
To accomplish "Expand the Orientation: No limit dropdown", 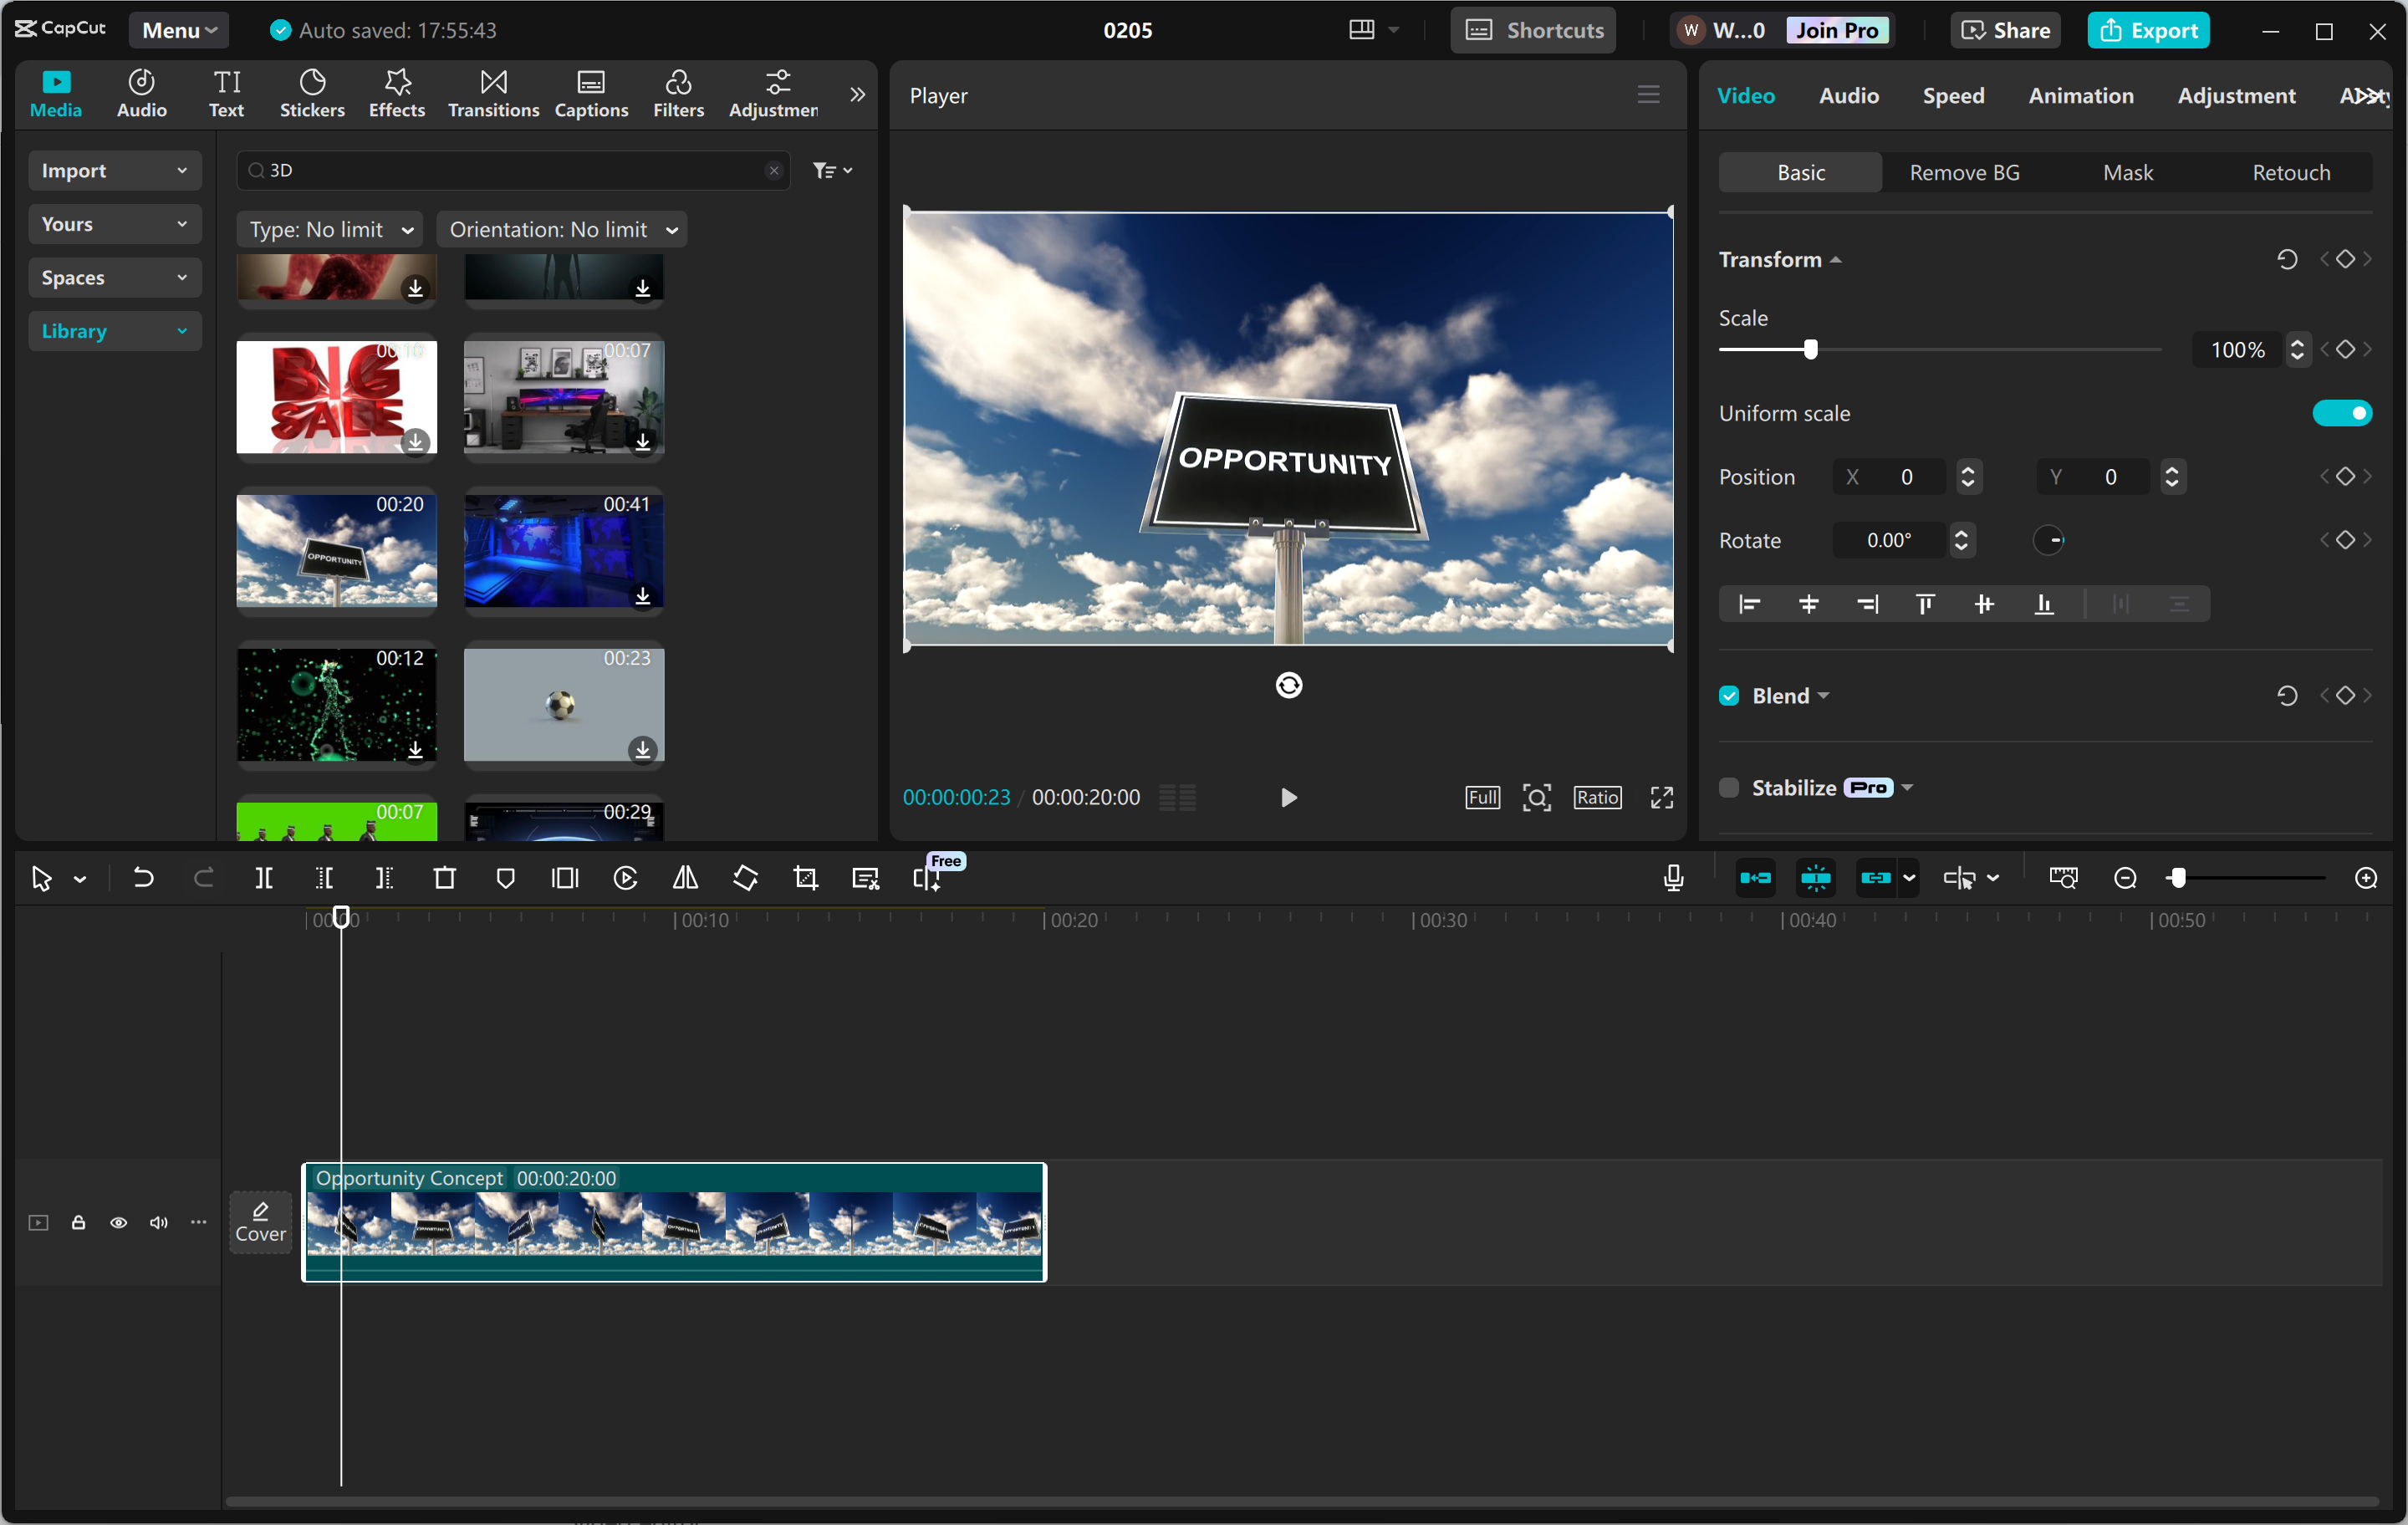I will point(562,229).
